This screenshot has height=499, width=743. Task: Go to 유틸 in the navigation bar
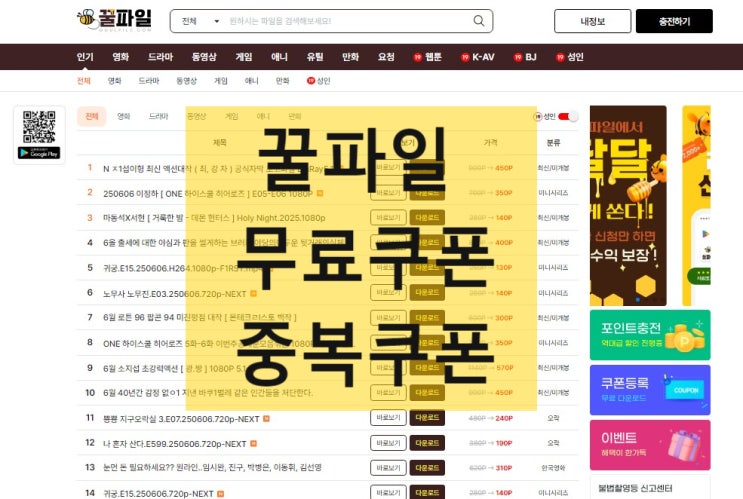(x=315, y=57)
